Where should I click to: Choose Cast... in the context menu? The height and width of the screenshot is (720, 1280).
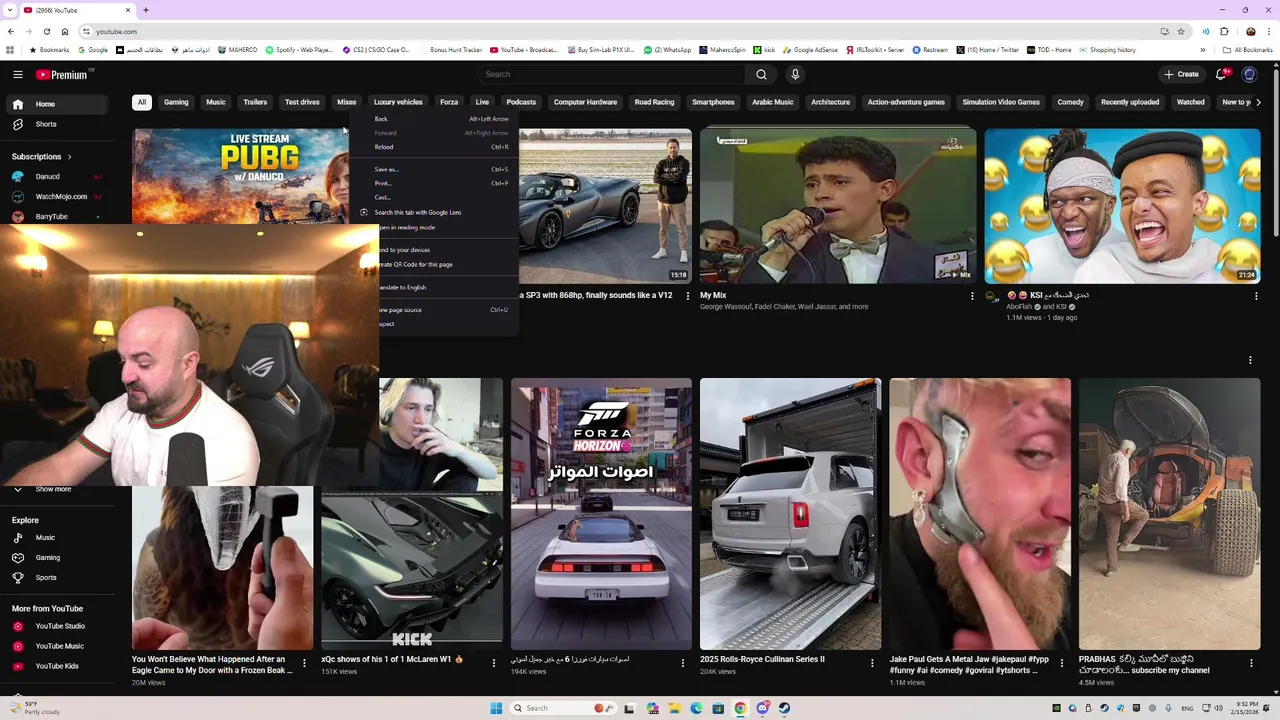point(434,198)
